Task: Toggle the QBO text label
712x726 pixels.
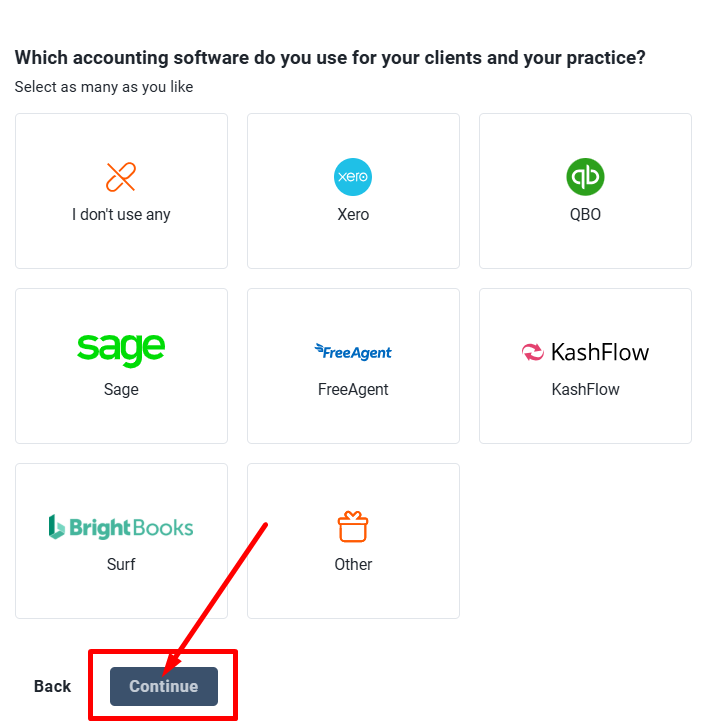Action: click(585, 214)
